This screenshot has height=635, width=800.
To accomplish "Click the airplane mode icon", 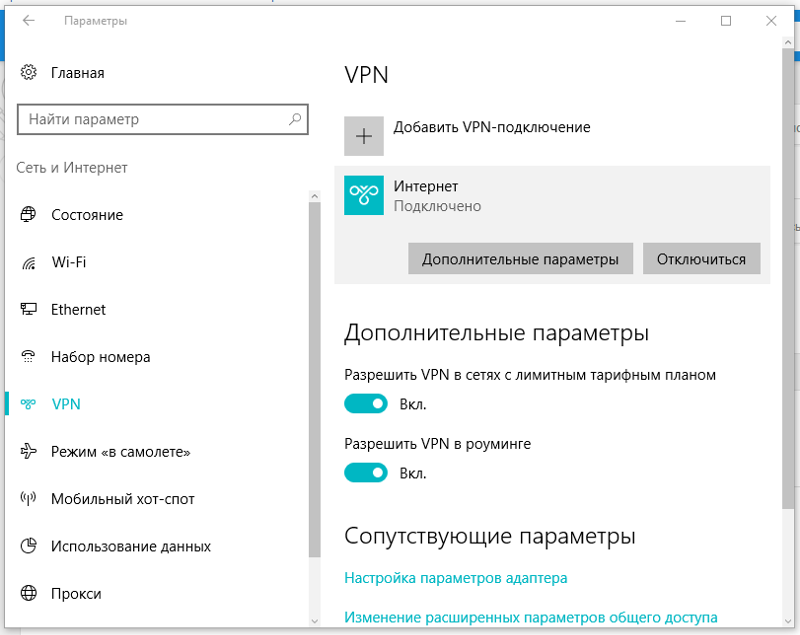I will (x=29, y=451).
